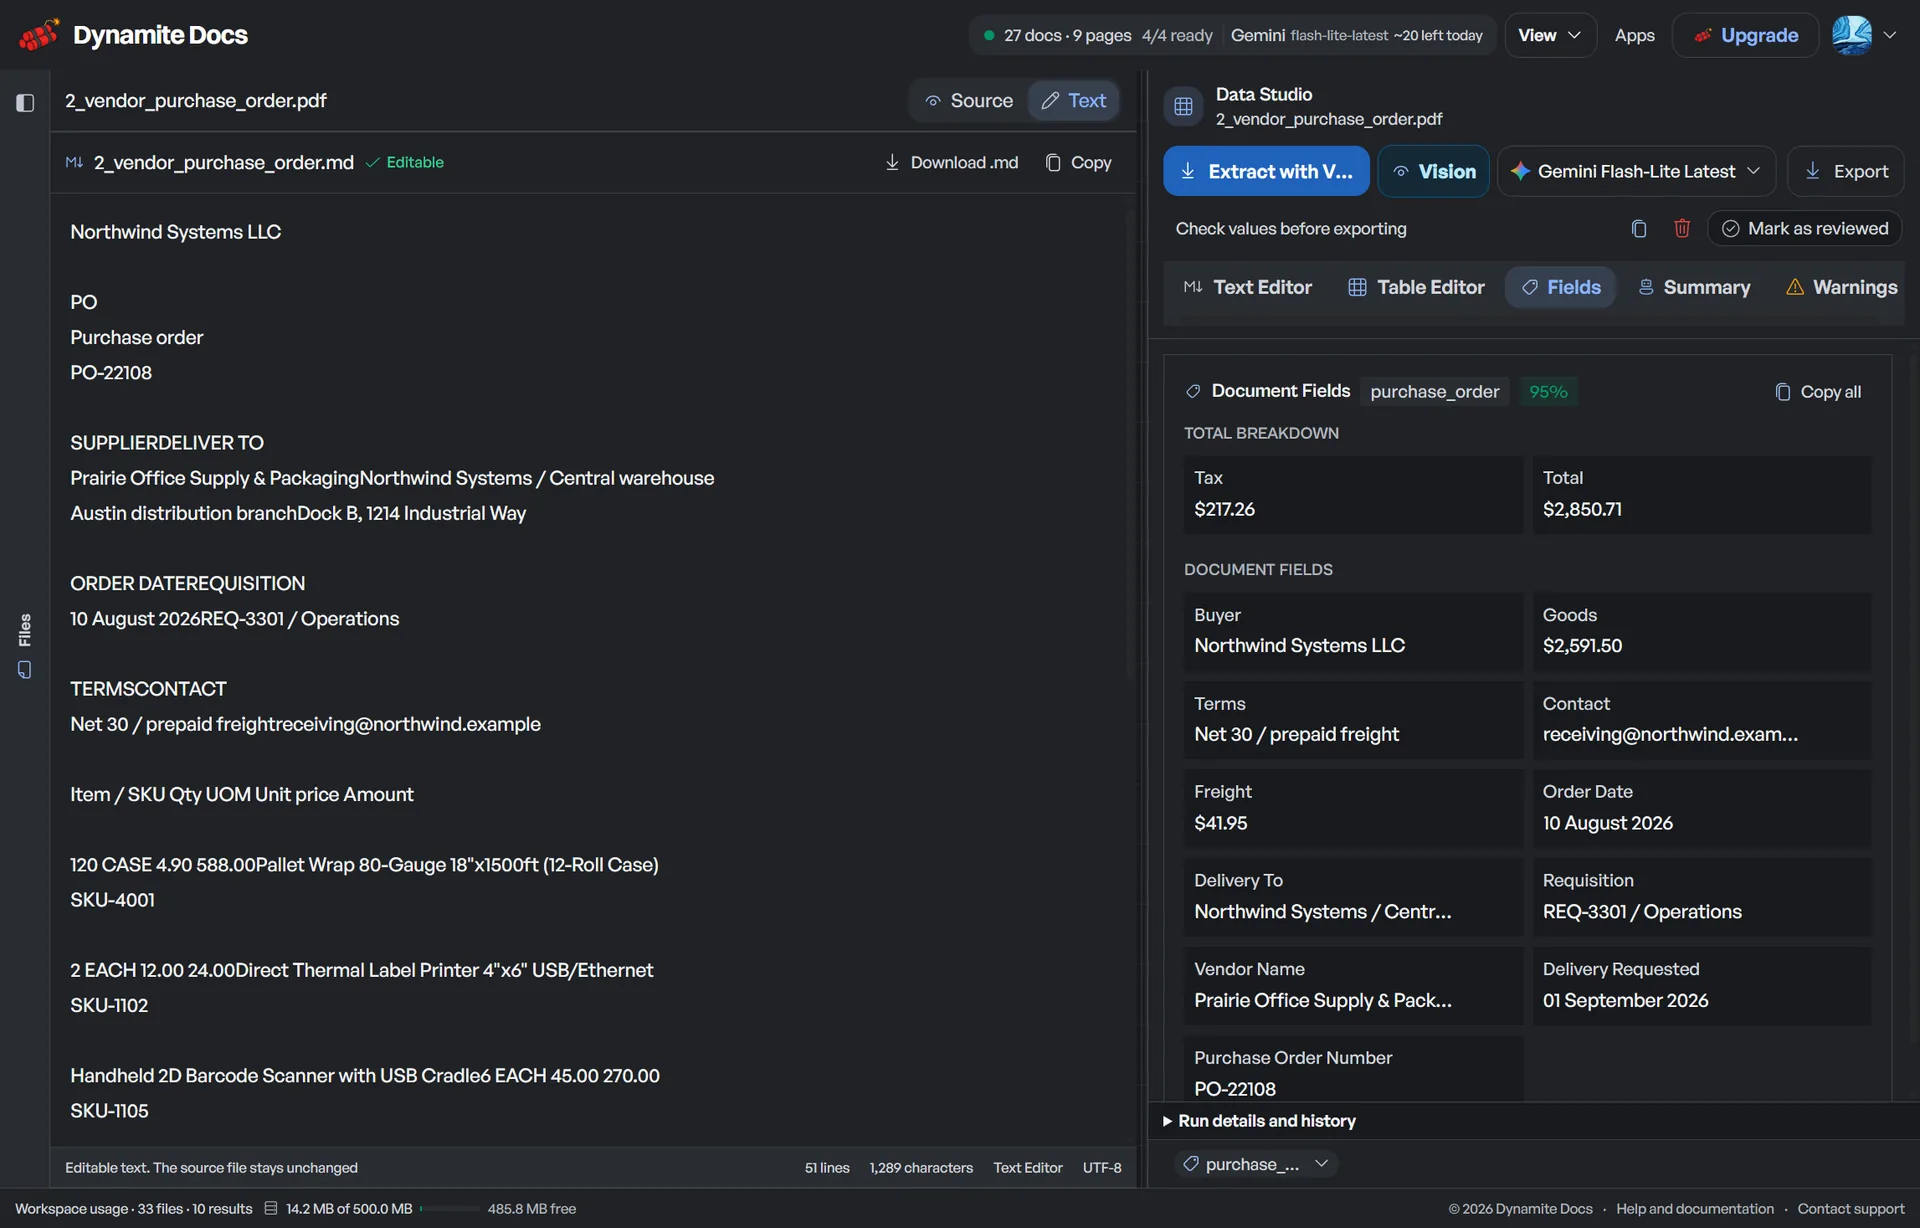The image size is (1920, 1228).
Task: Copy the markdown text
Action: point(1078,162)
